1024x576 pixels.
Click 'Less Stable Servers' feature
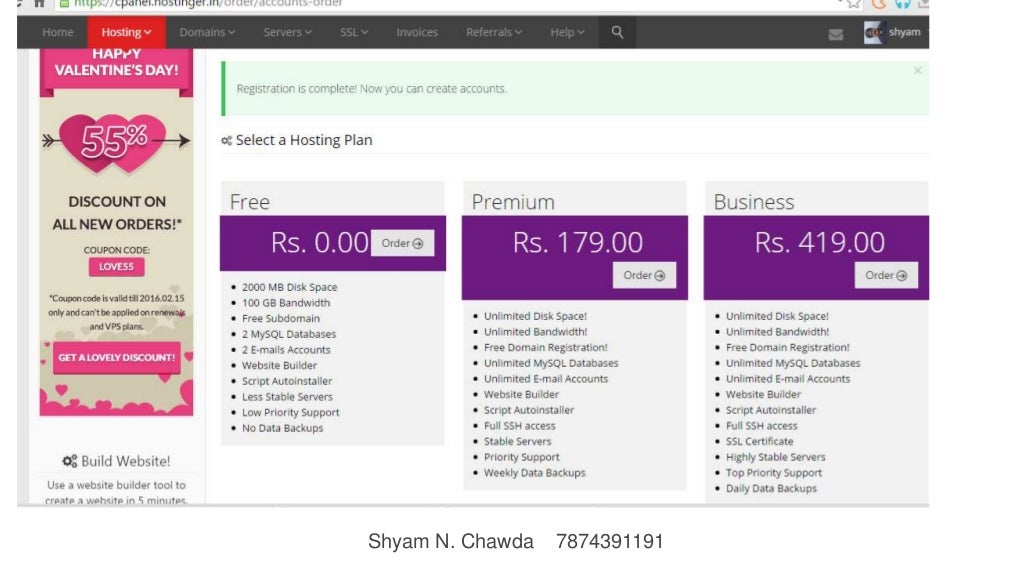tap(287, 397)
